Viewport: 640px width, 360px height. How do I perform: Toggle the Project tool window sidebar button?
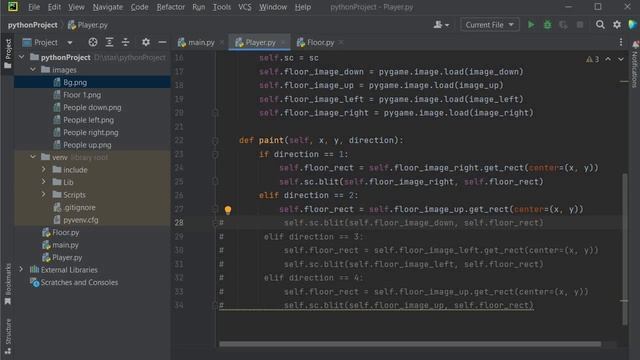8,53
